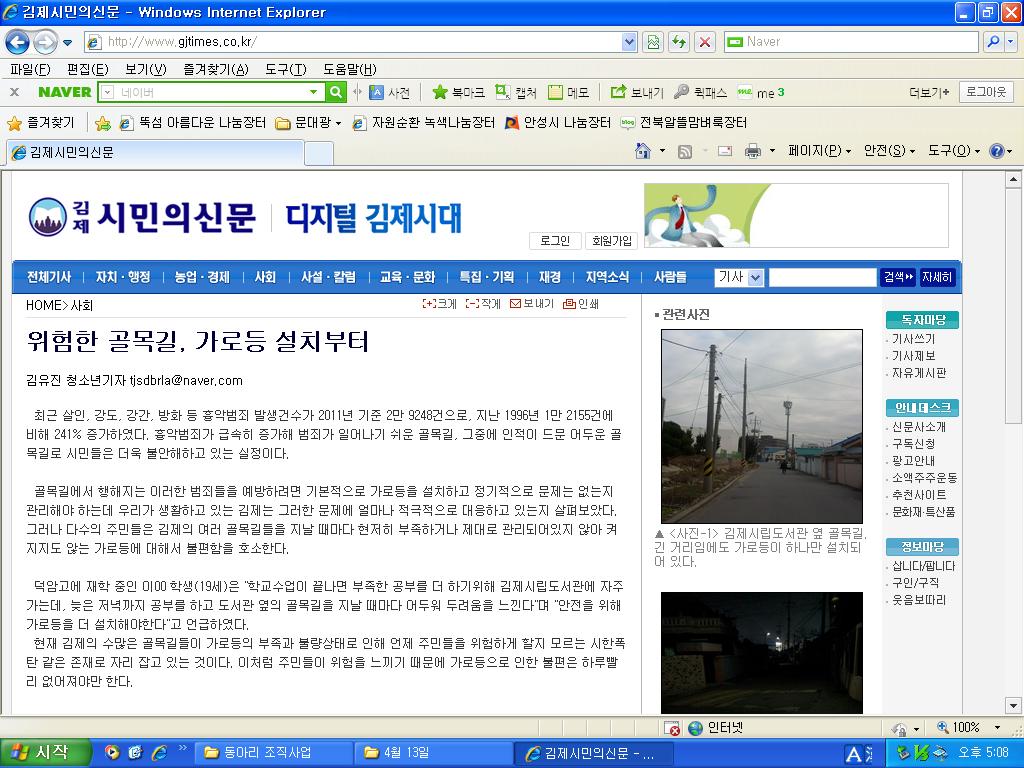
Task: Click the Stop loading icon
Action: coord(705,42)
